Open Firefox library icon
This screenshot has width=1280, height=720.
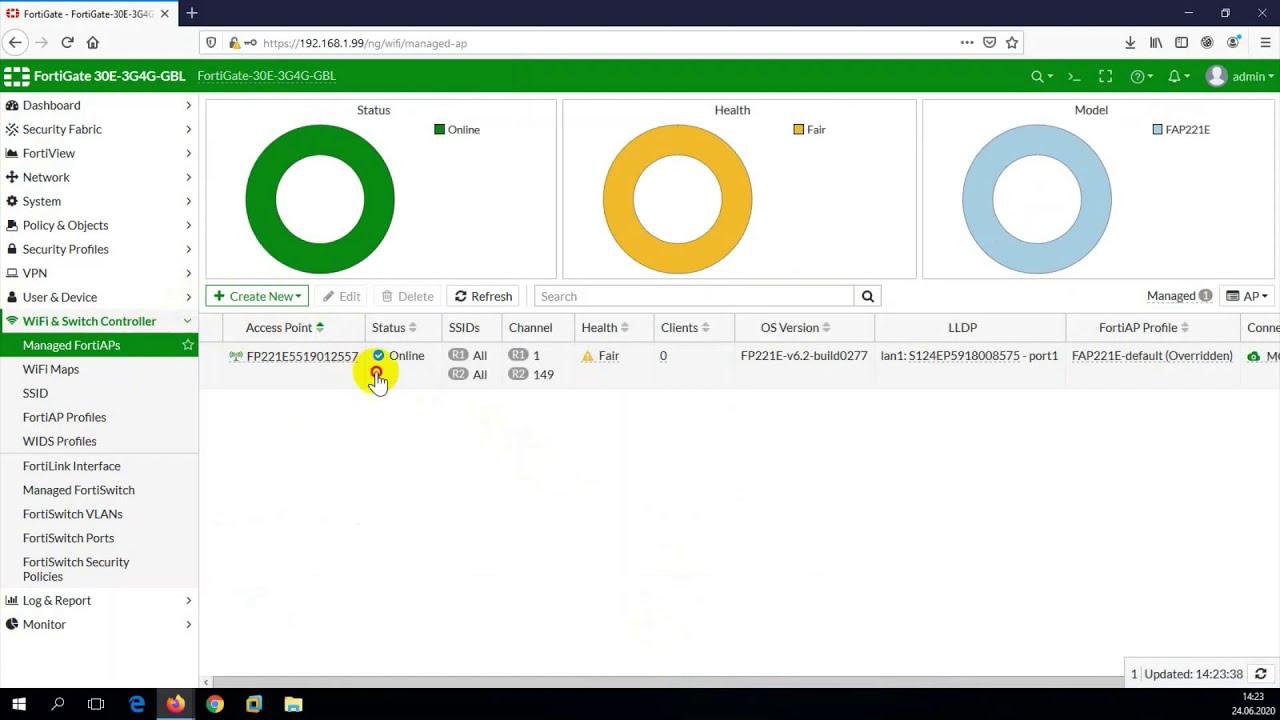pos(1156,42)
